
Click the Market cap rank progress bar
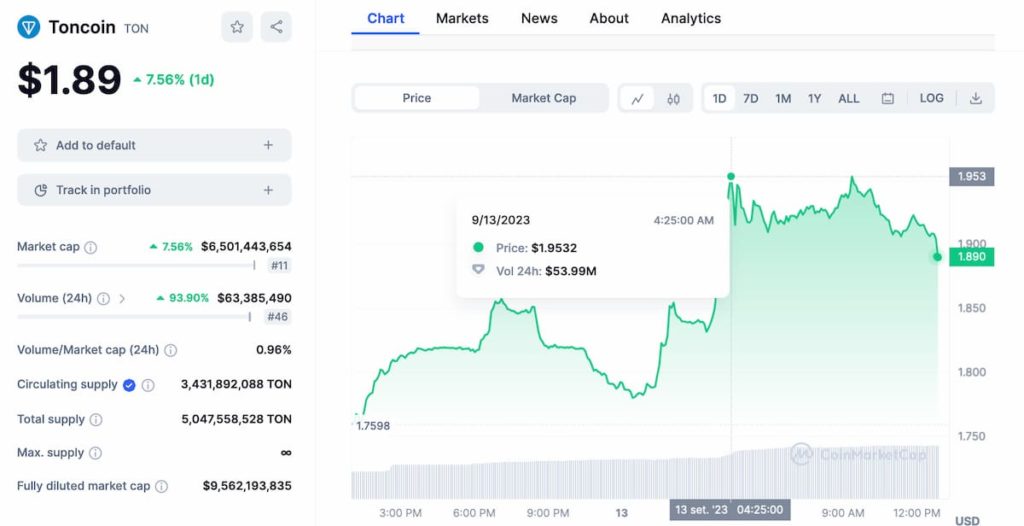tap(136, 265)
